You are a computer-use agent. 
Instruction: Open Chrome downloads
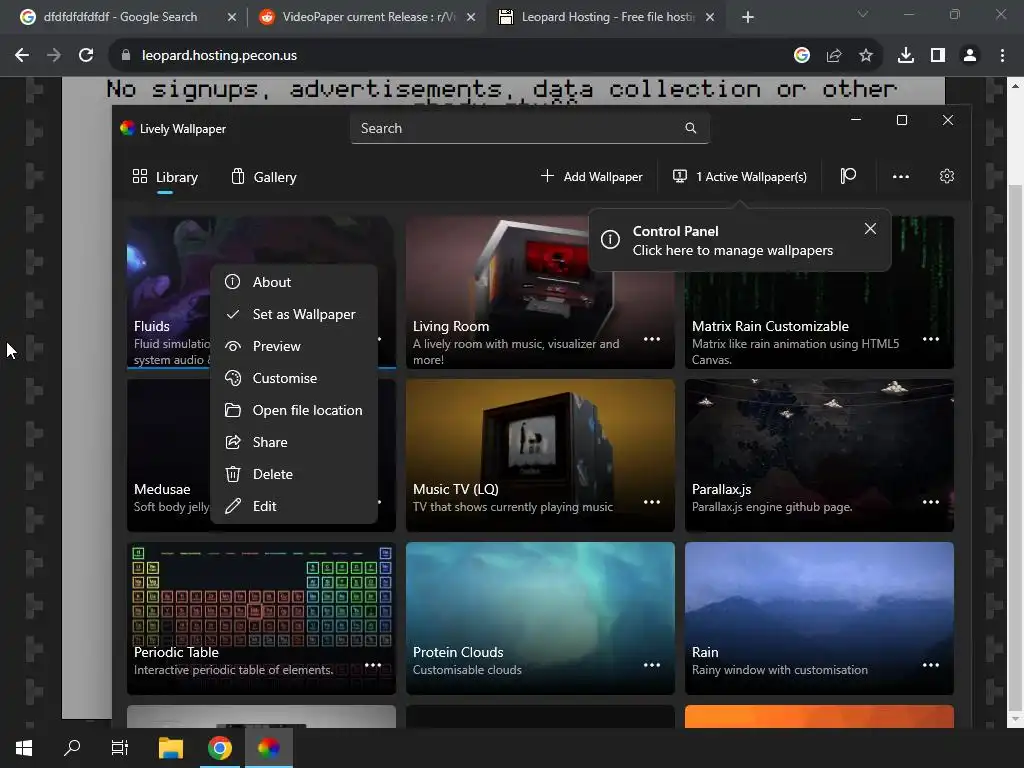click(x=905, y=56)
